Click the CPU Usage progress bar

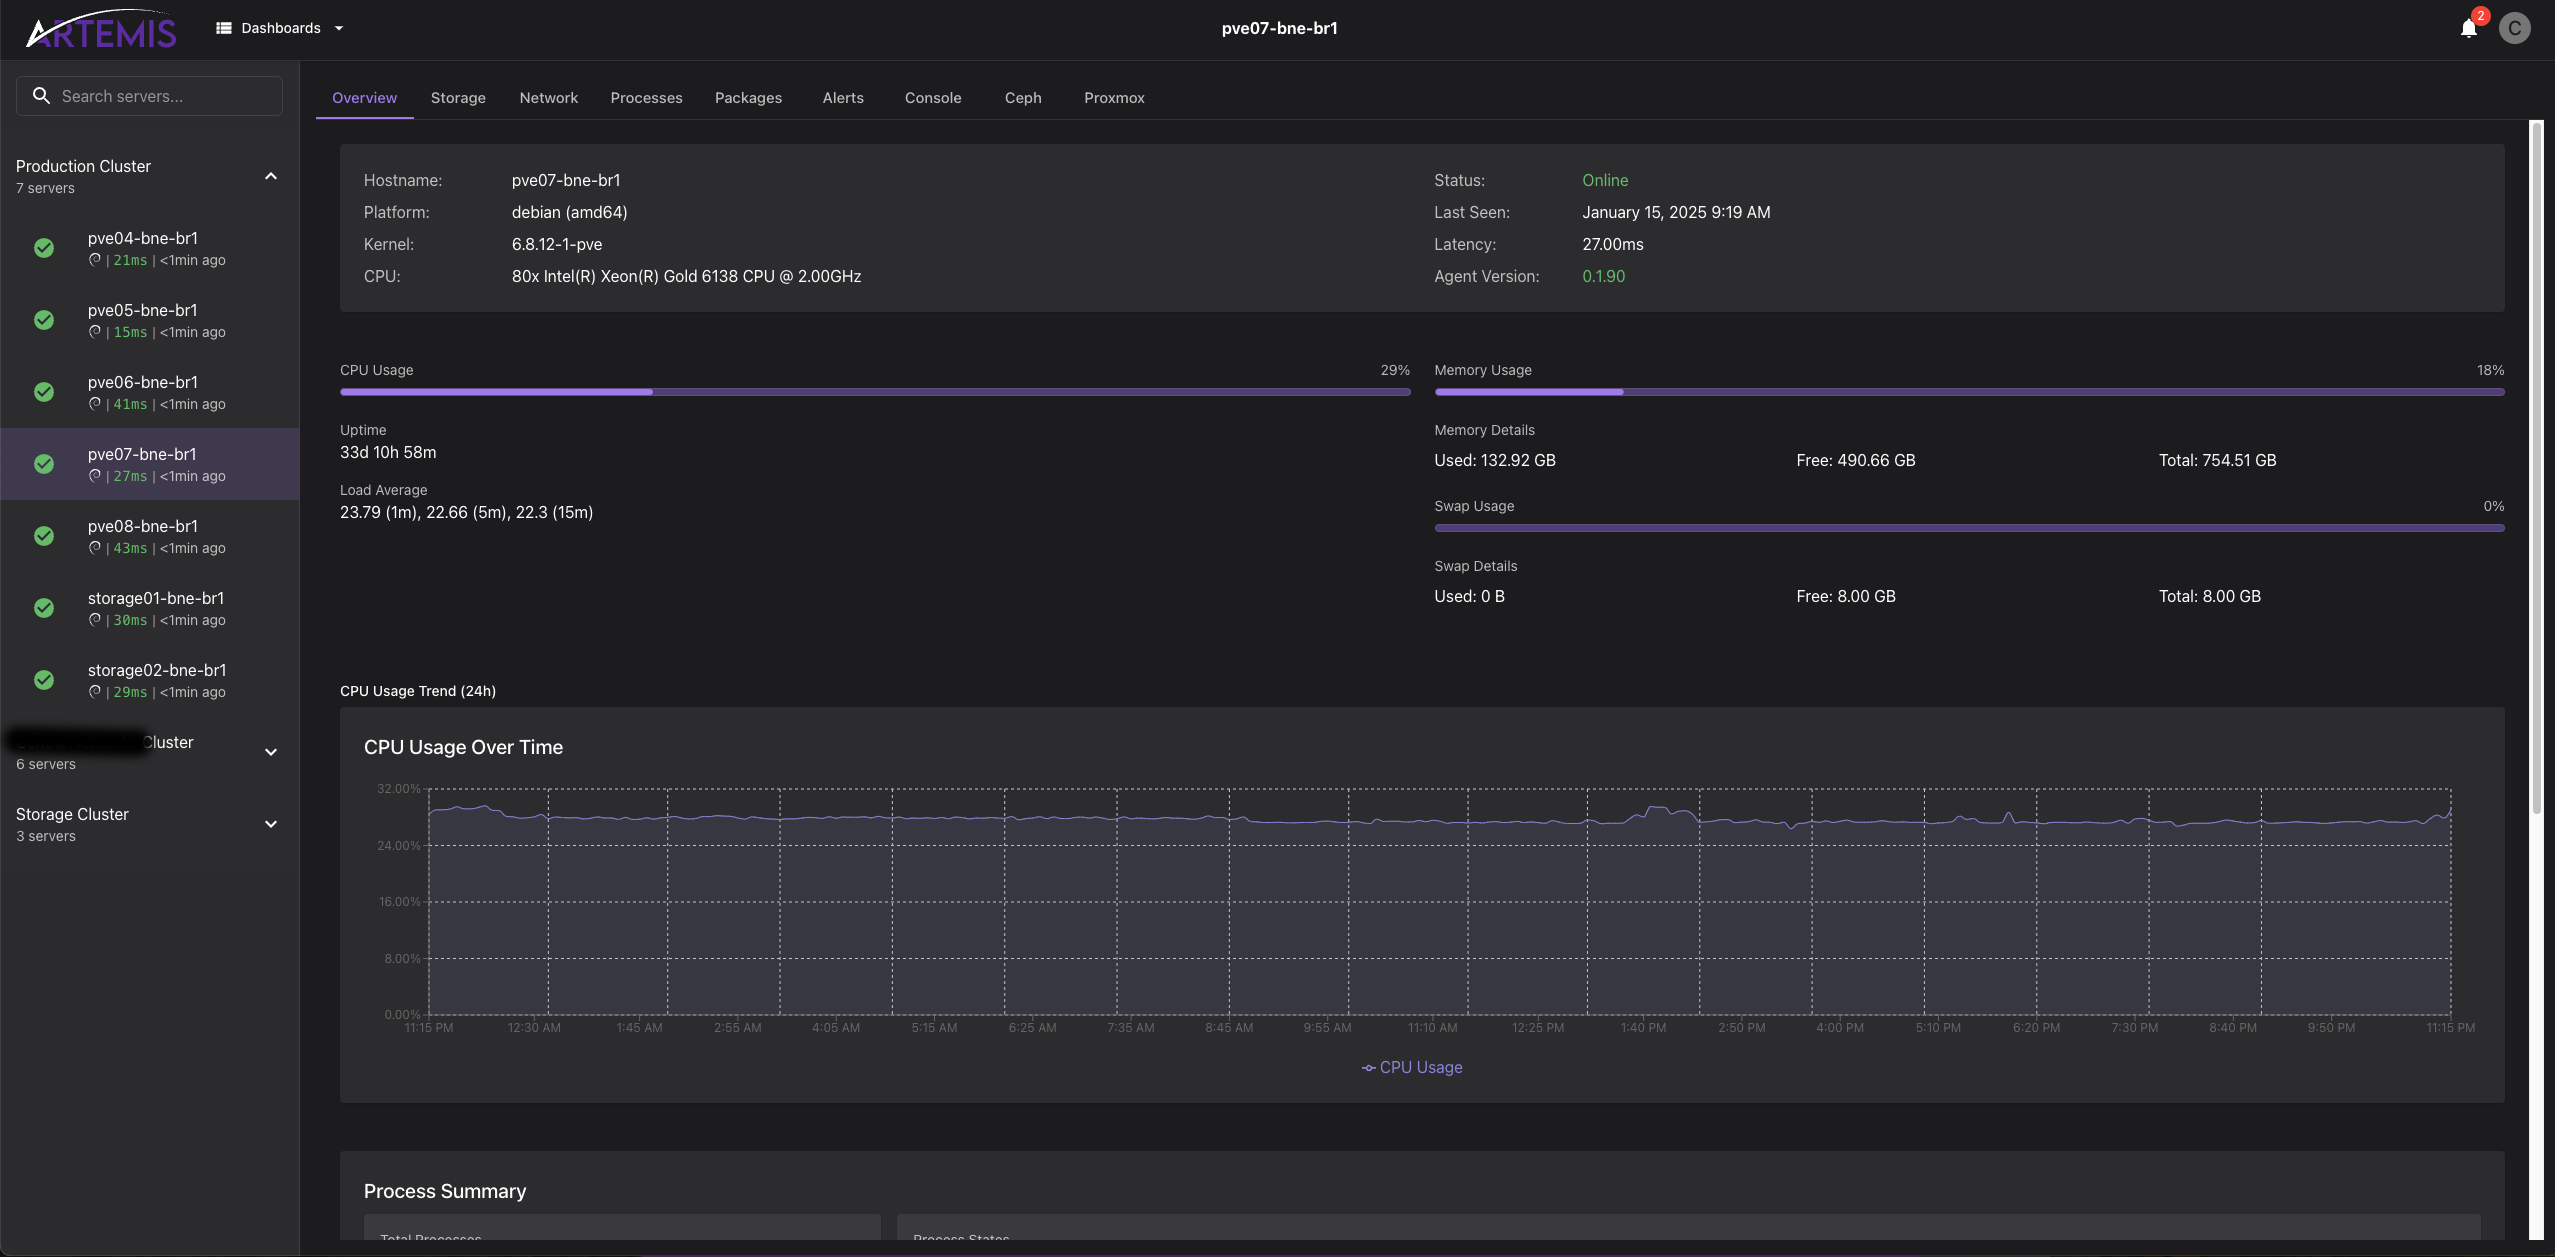(x=874, y=392)
